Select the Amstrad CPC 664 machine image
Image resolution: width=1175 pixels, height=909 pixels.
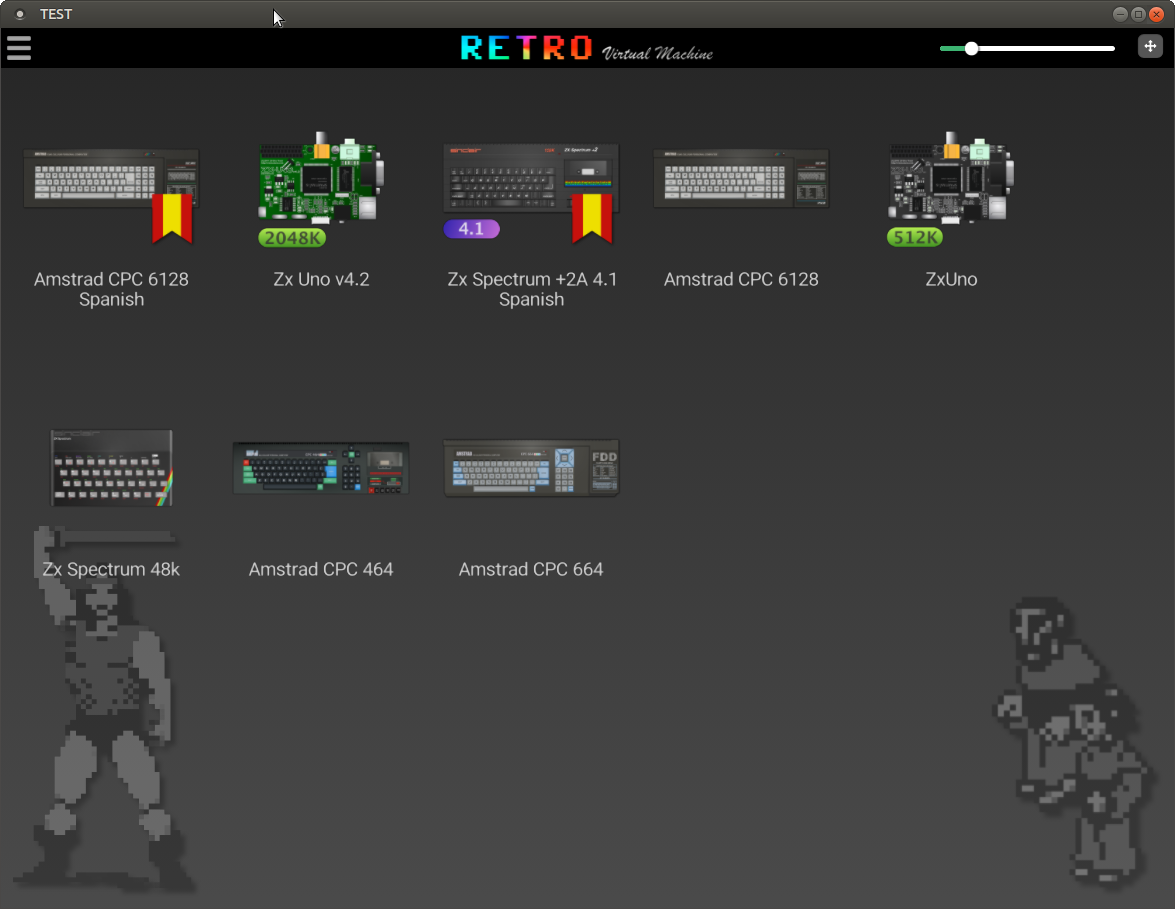[531, 467]
